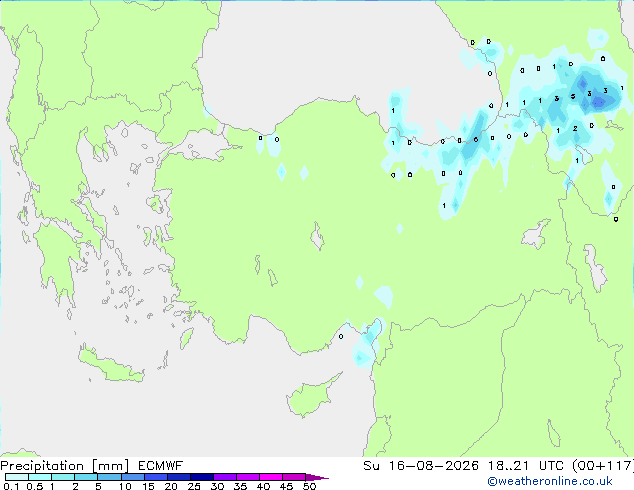The height and width of the screenshot is (490, 634).
Task: Click the above-50 mm arrow tip of legend
Action: point(317,477)
